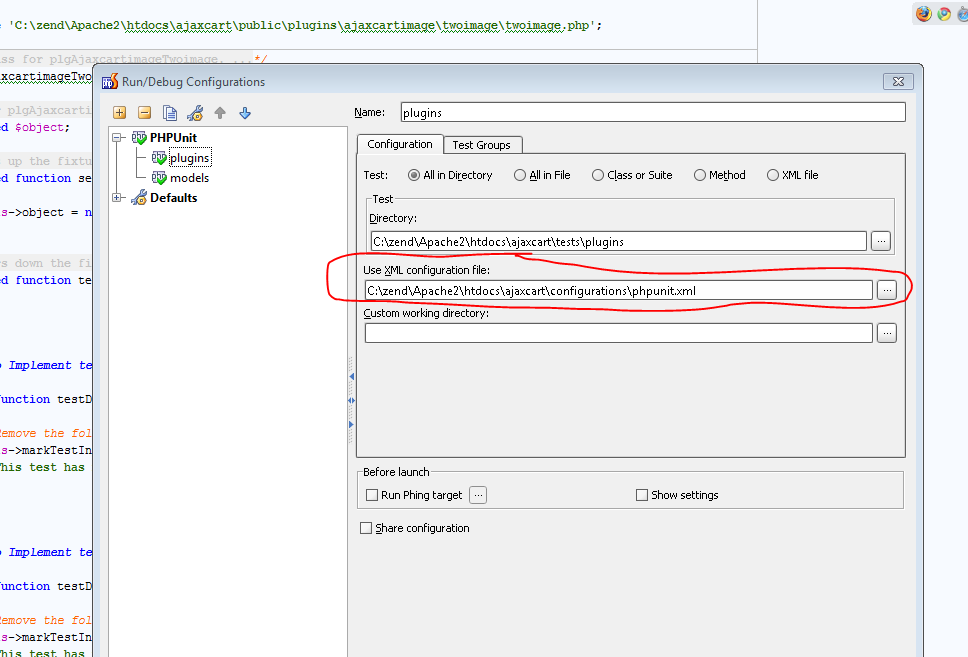The image size is (968, 657).
Task: Select Defaults node label
Action: pos(173,198)
